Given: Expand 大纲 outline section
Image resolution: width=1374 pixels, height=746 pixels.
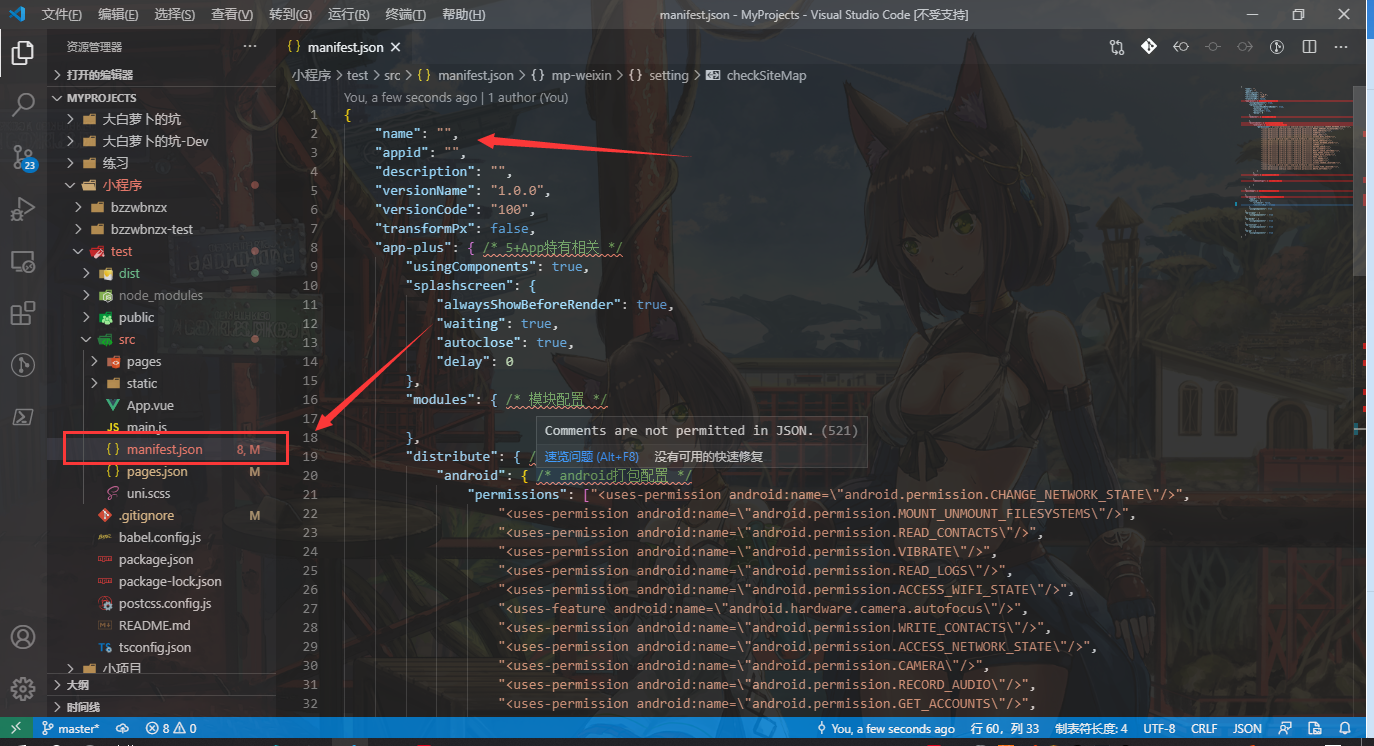Looking at the screenshot, I should tap(162, 685).
